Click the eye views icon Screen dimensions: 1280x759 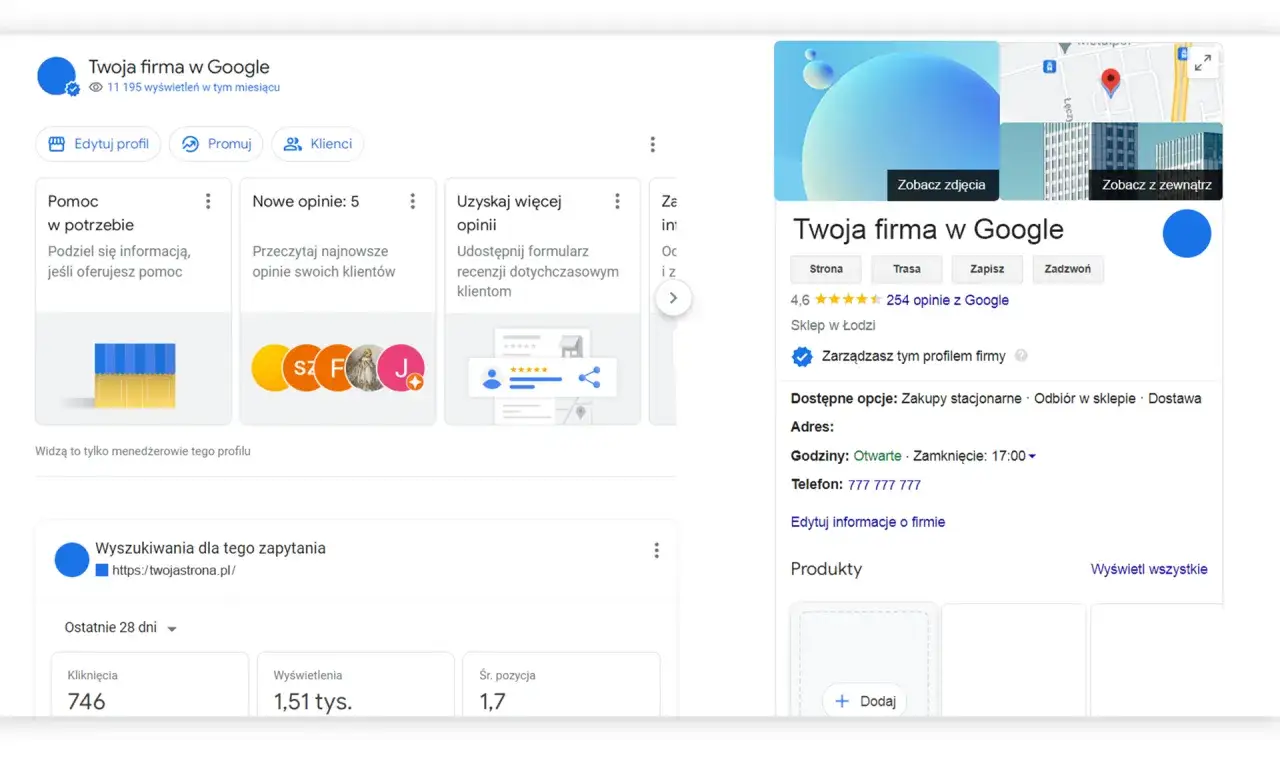point(96,88)
